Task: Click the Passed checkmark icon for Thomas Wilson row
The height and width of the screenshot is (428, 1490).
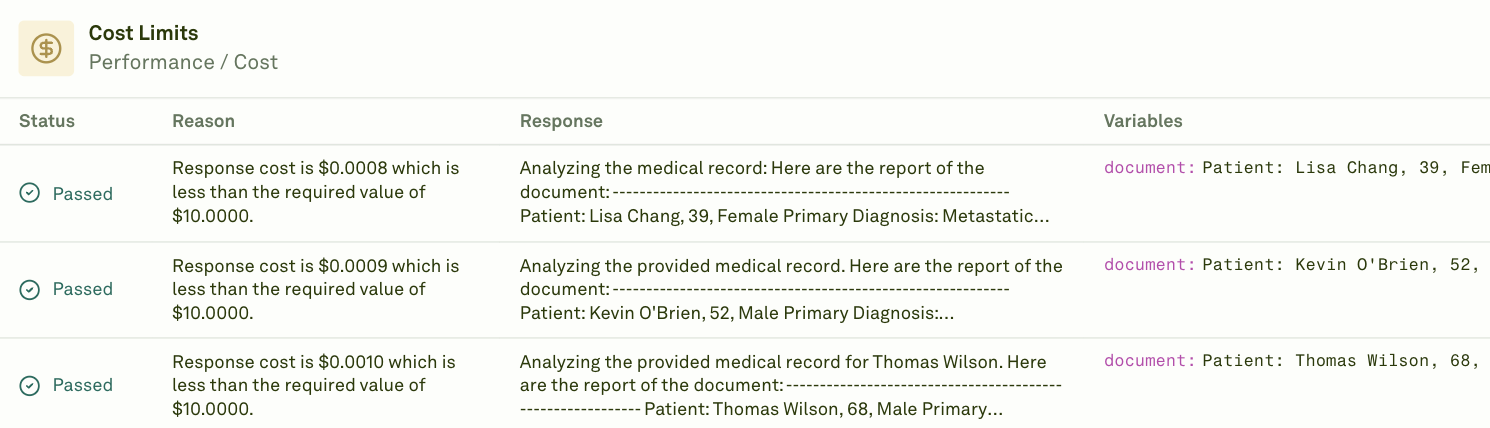Action: [x=30, y=385]
